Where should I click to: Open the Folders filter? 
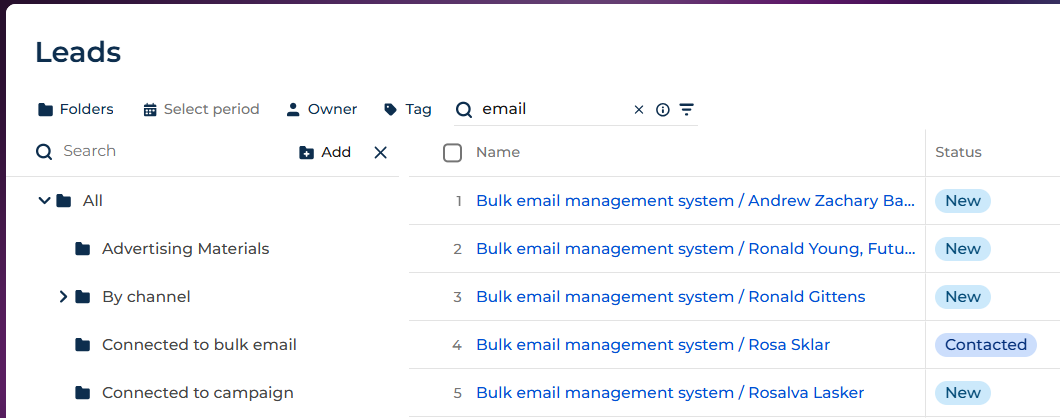76,109
